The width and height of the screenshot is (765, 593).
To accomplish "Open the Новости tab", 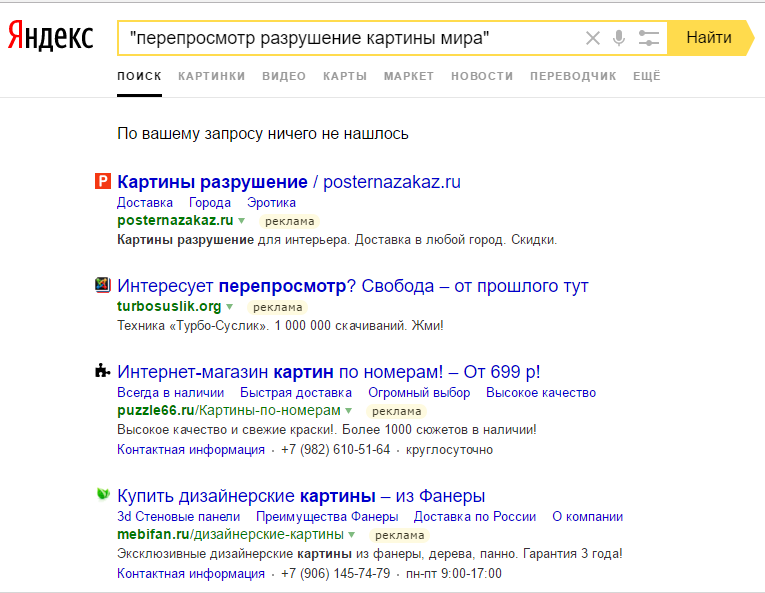I will point(482,76).
